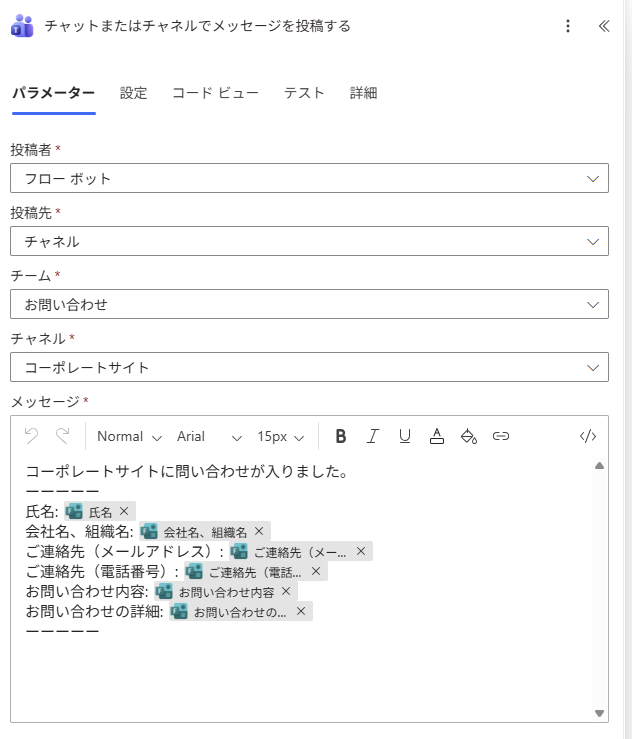Click the メッセージ field label

(x=45, y=402)
